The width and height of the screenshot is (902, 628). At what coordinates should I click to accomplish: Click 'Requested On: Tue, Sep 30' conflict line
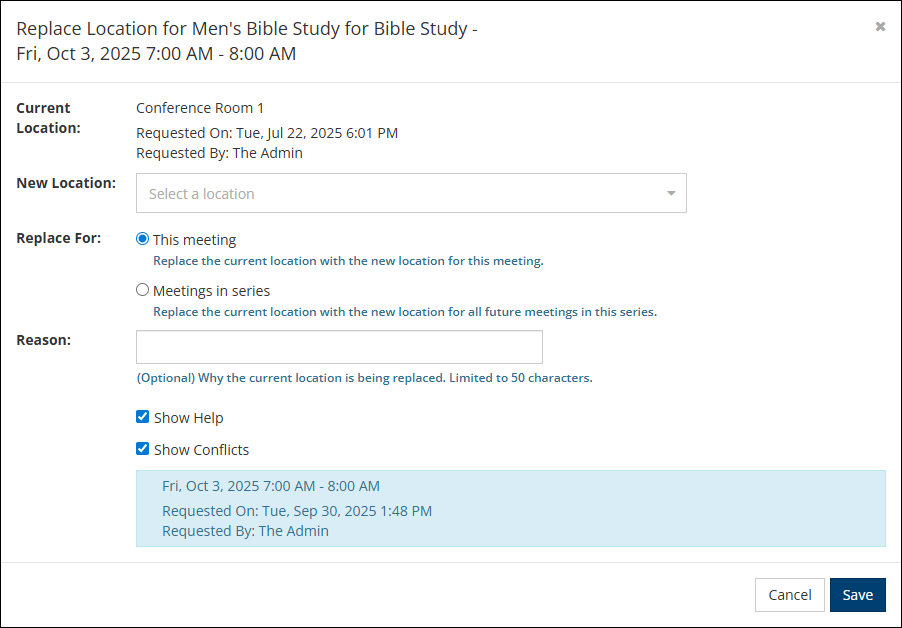[x=297, y=511]
